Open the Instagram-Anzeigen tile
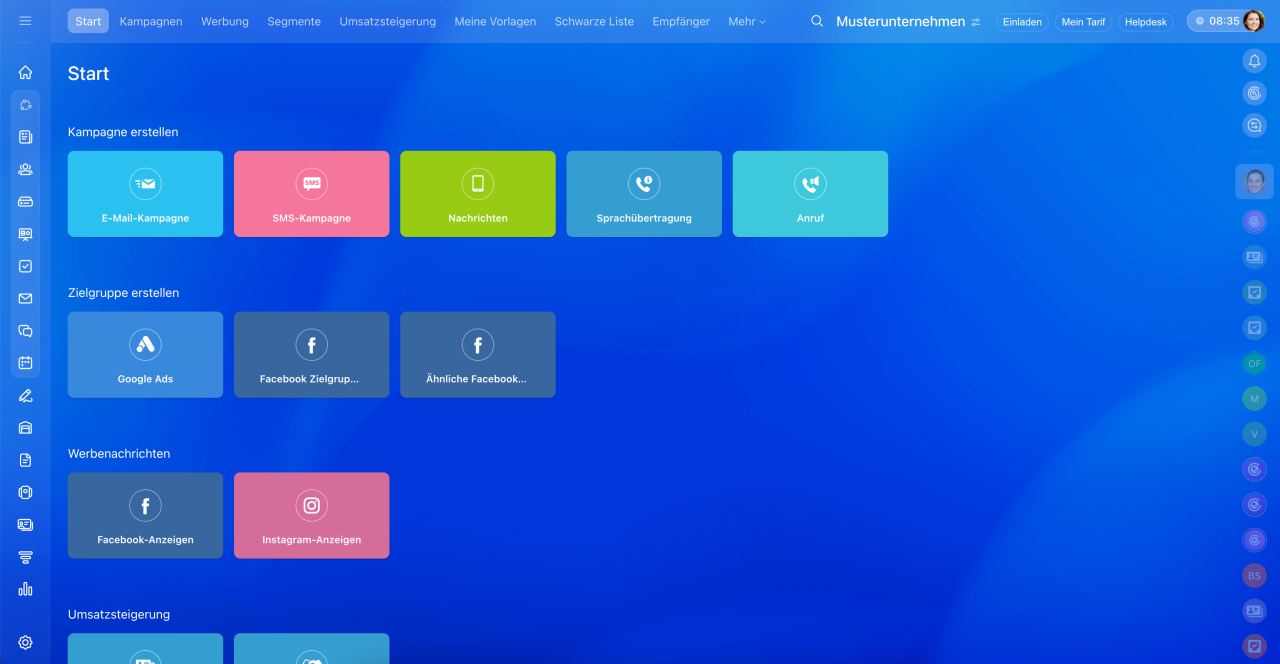1280x664 pixels. click(312, 515)
